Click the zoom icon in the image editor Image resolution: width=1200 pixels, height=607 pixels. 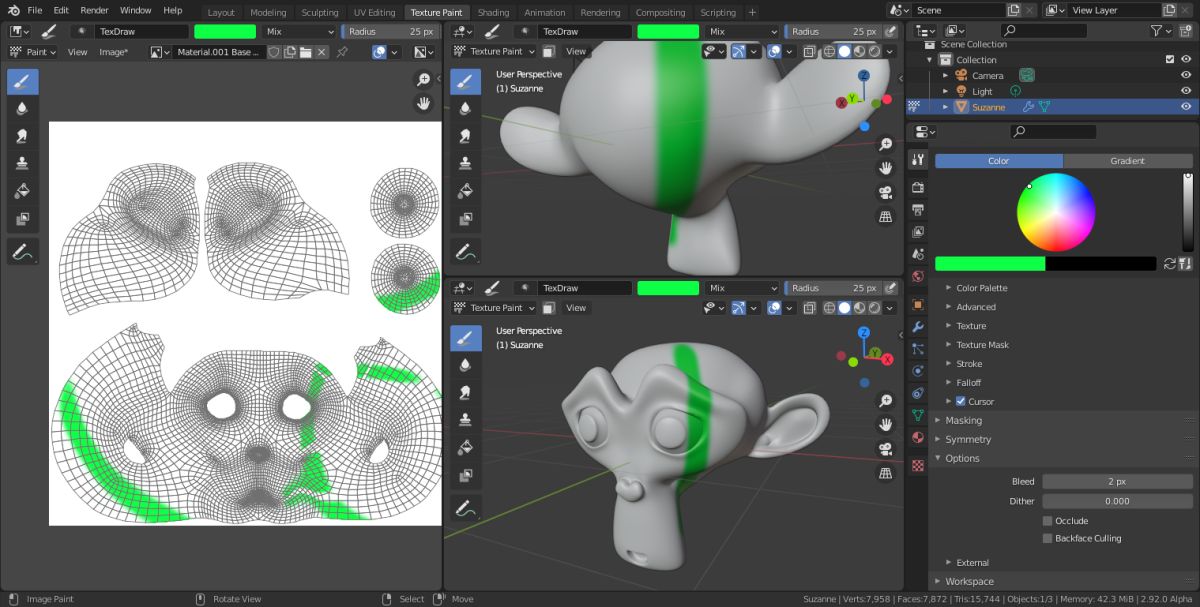click(424, 80)
